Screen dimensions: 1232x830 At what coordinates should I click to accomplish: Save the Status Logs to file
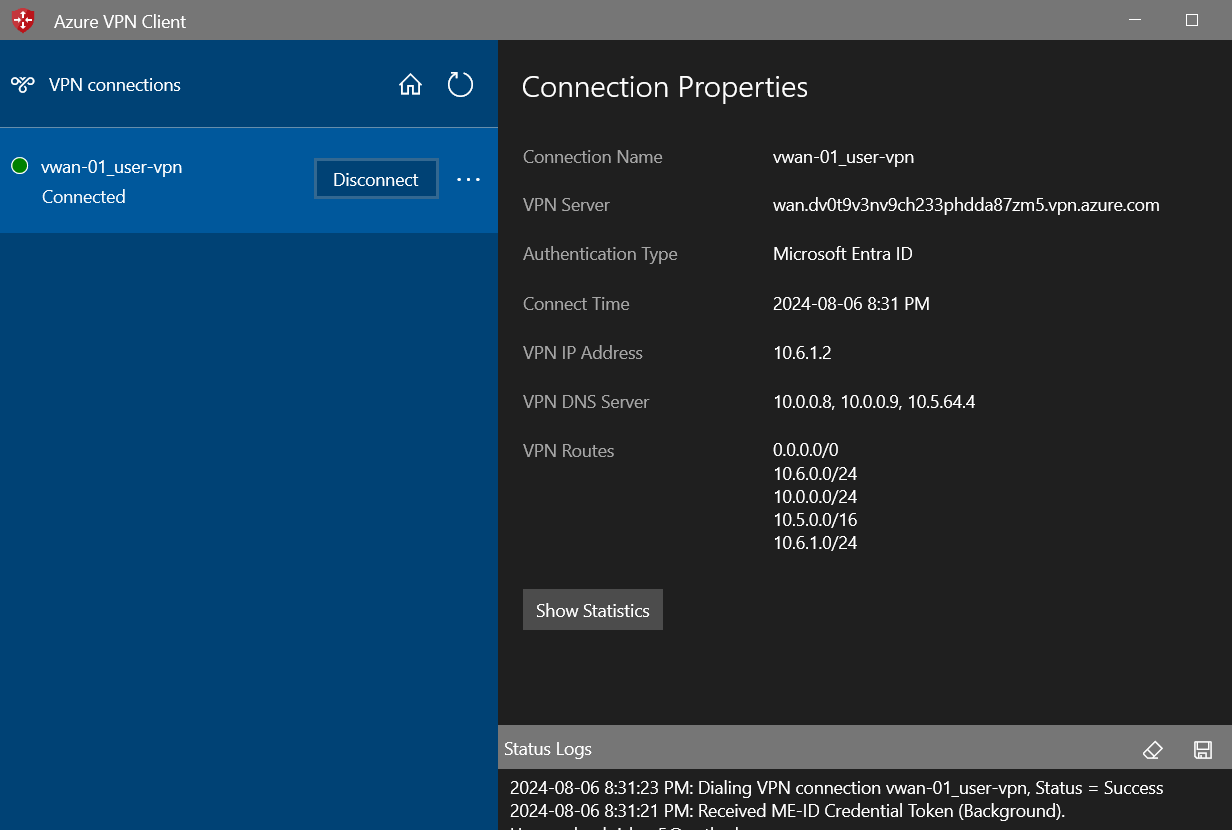[x=1203, y=749]
